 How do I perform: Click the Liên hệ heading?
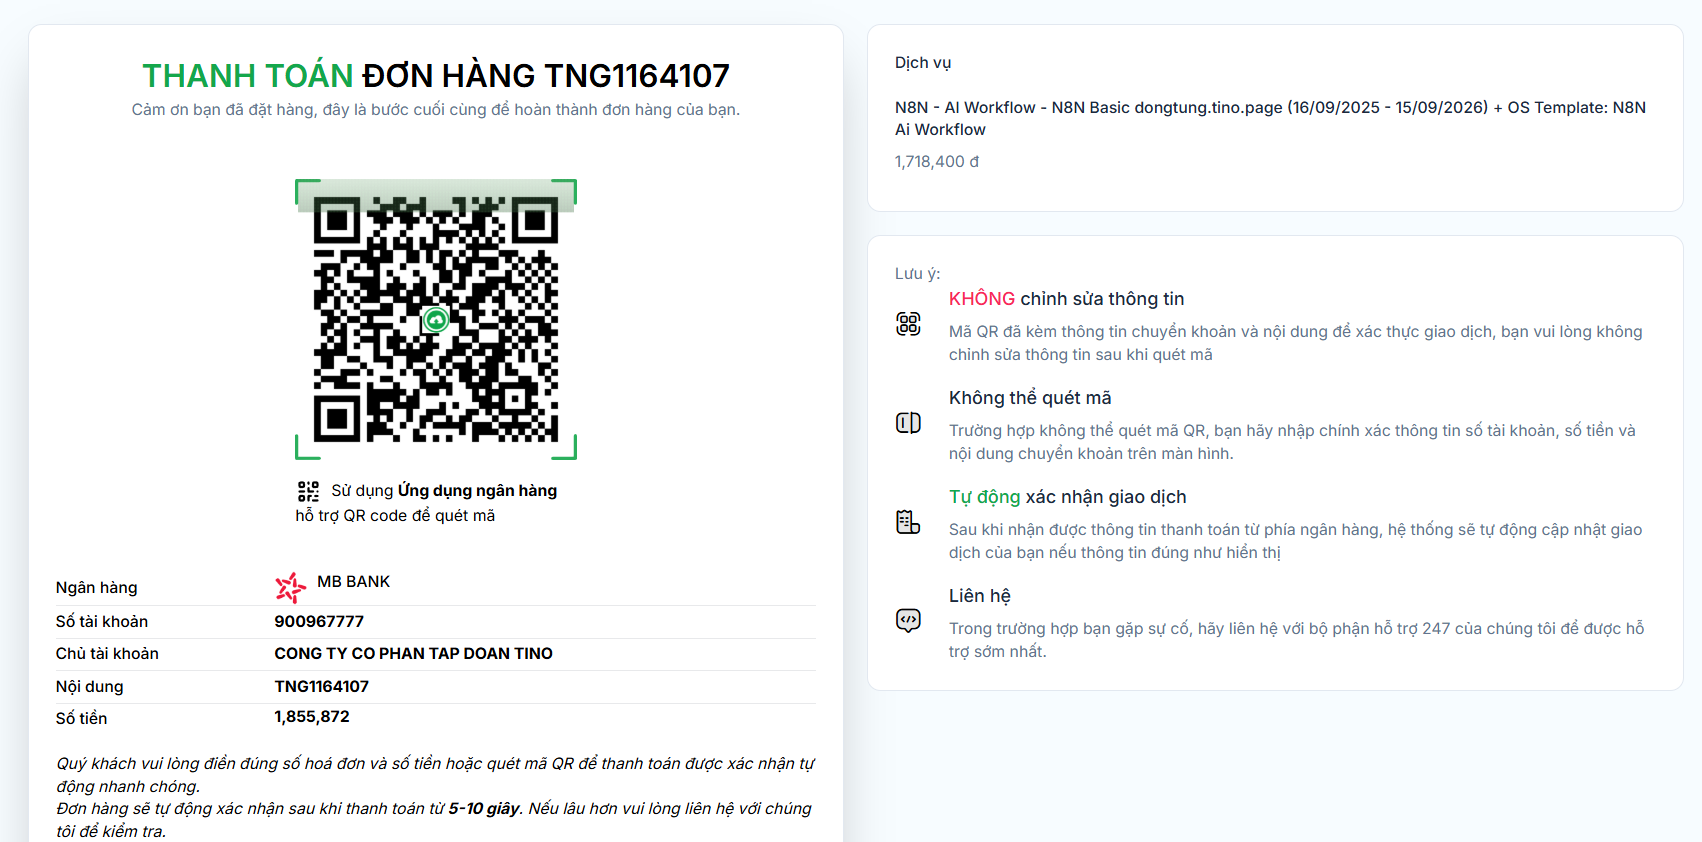pyautogui.click(x=980, y=596)
